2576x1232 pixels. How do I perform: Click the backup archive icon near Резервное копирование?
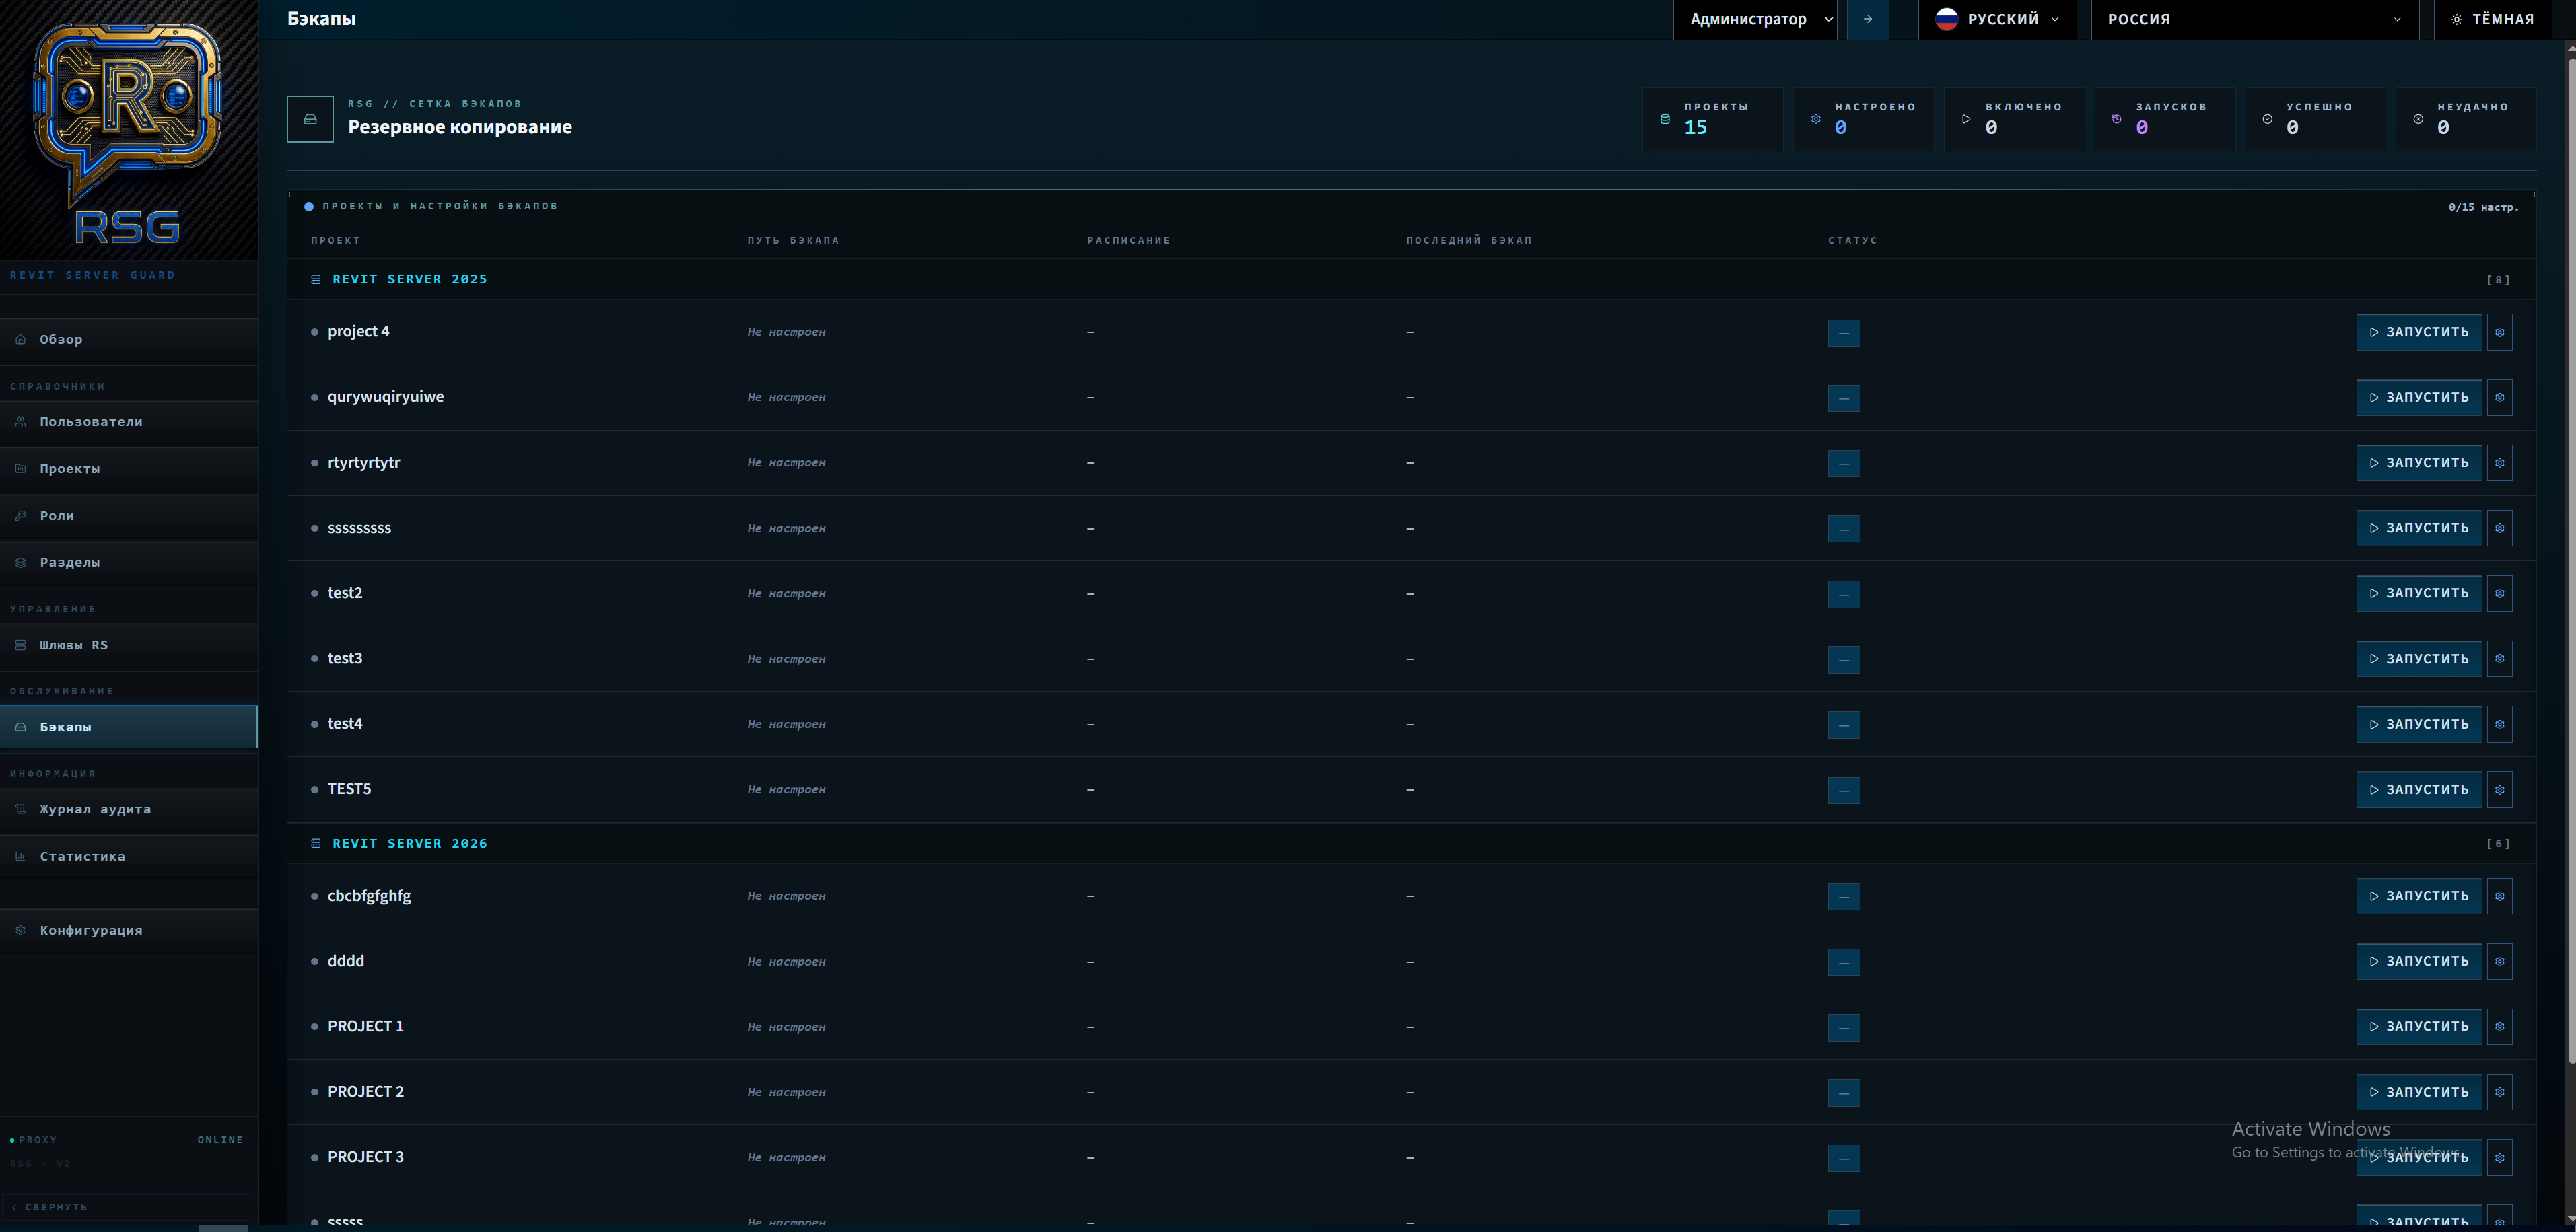(x=310, y=119)
